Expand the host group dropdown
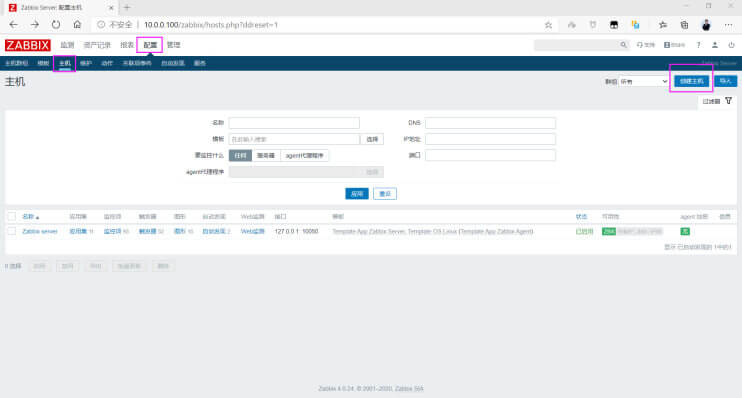 644,81
